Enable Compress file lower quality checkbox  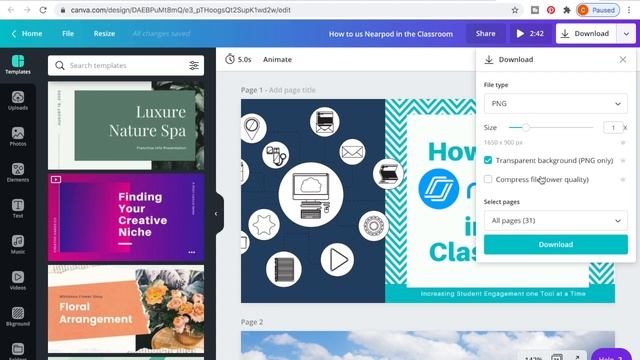coord(488,179)
